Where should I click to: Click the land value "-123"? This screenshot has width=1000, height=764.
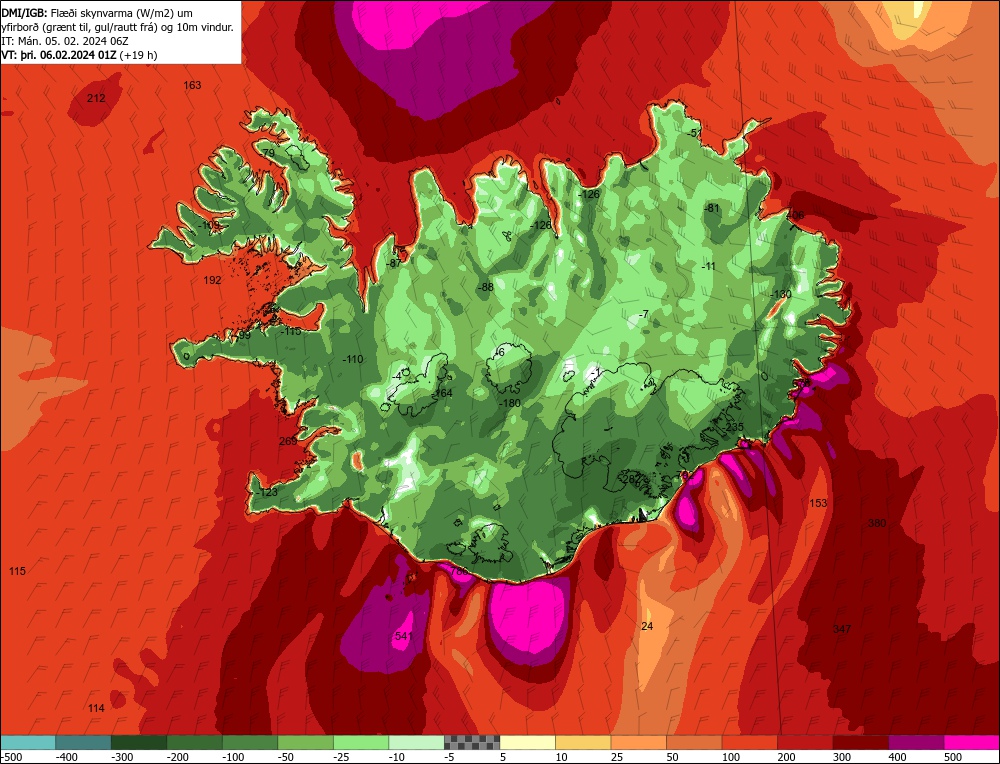click(x=267, y=492)
